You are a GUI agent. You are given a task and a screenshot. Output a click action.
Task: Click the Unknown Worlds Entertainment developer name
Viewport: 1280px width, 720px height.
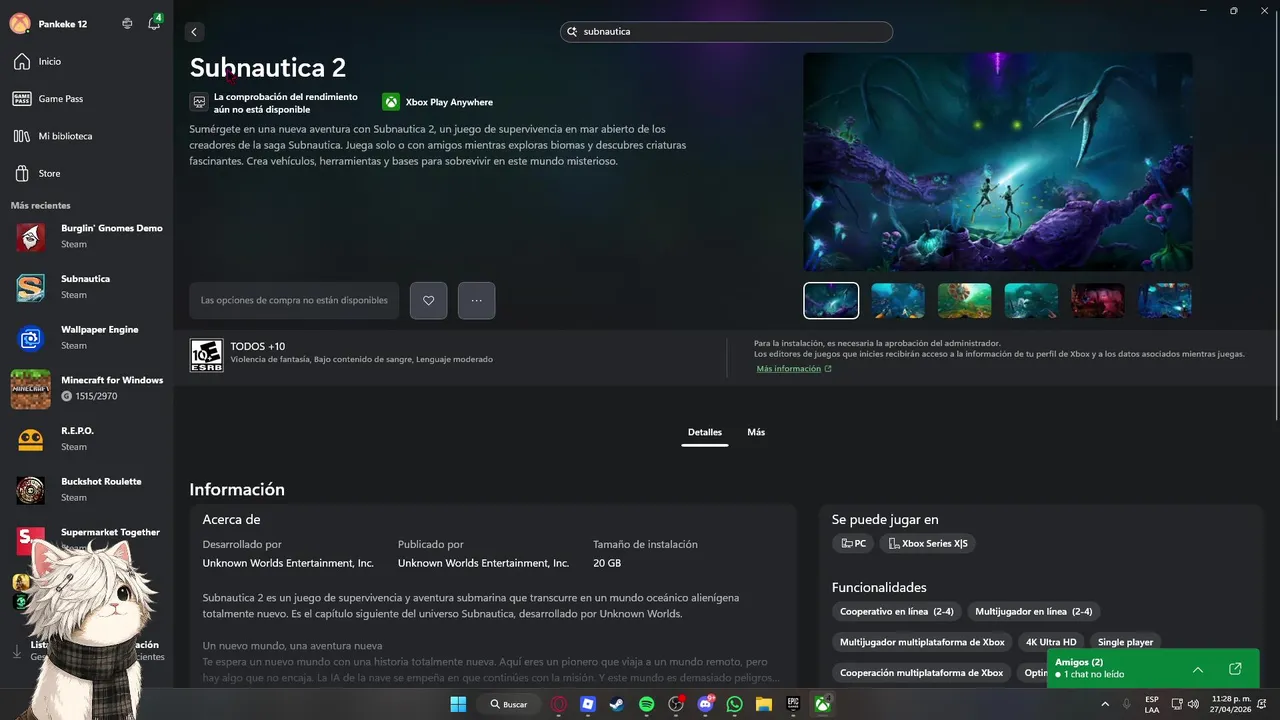288,563
